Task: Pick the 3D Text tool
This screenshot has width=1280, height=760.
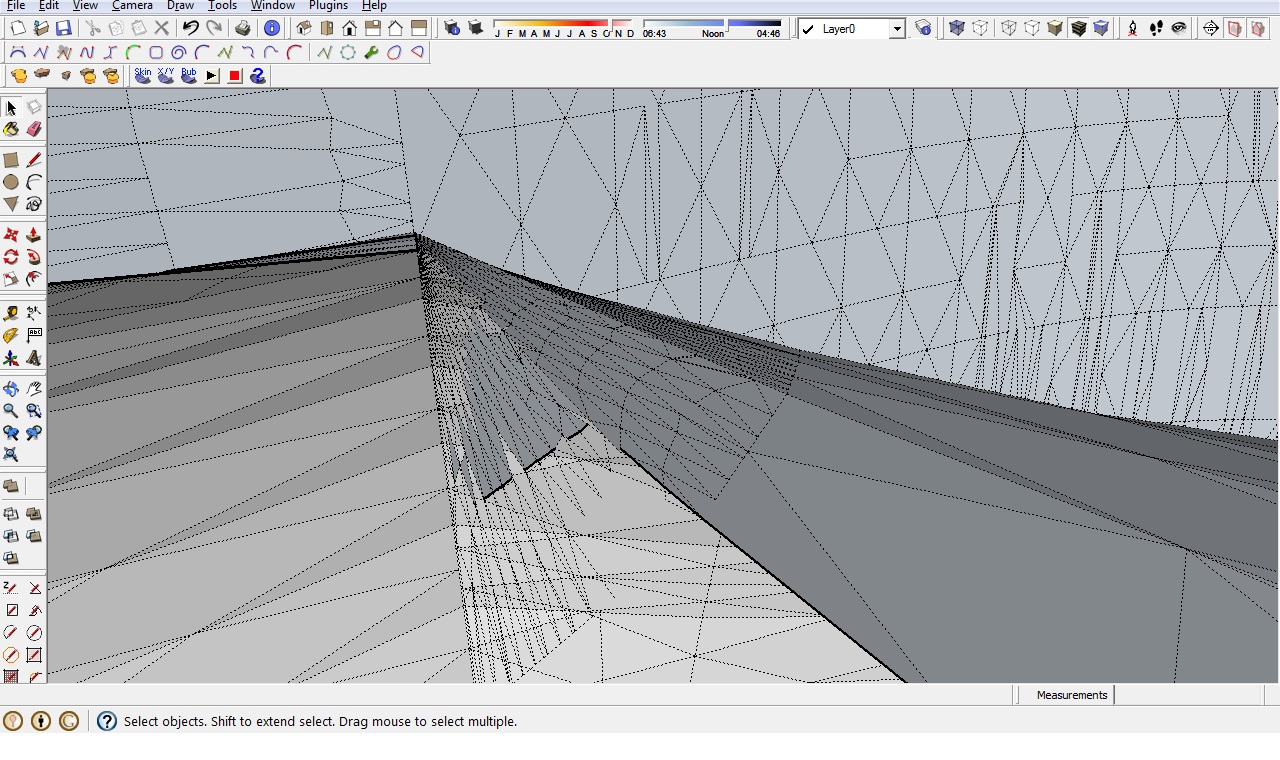Action: (34, 357)
